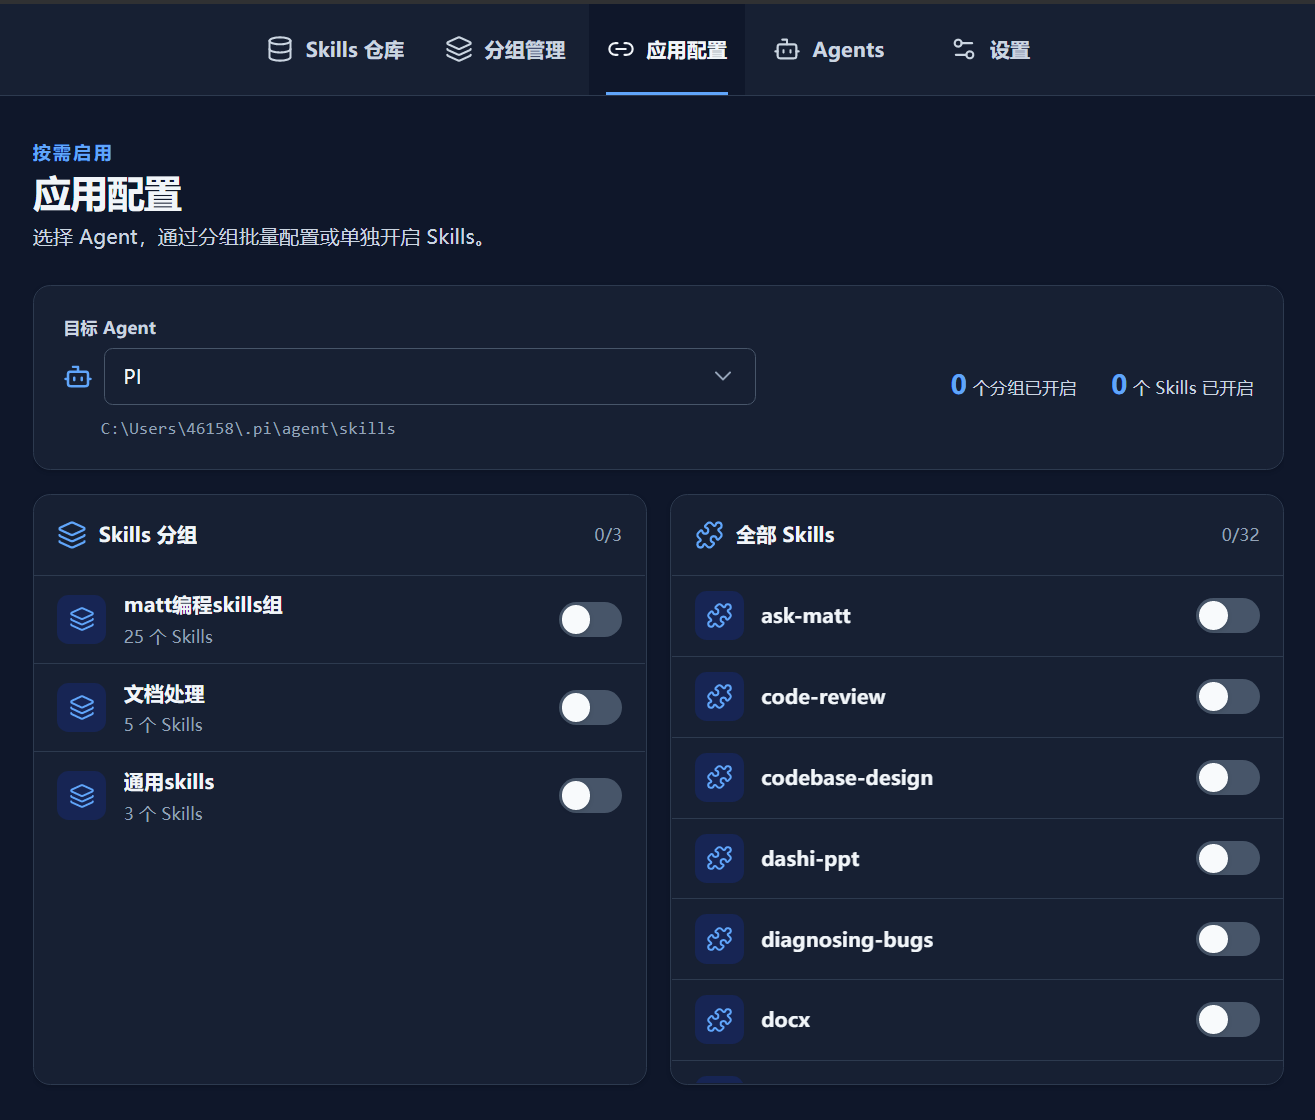Click the puzzle icon in 全部 Skills header

pos(709,535)
